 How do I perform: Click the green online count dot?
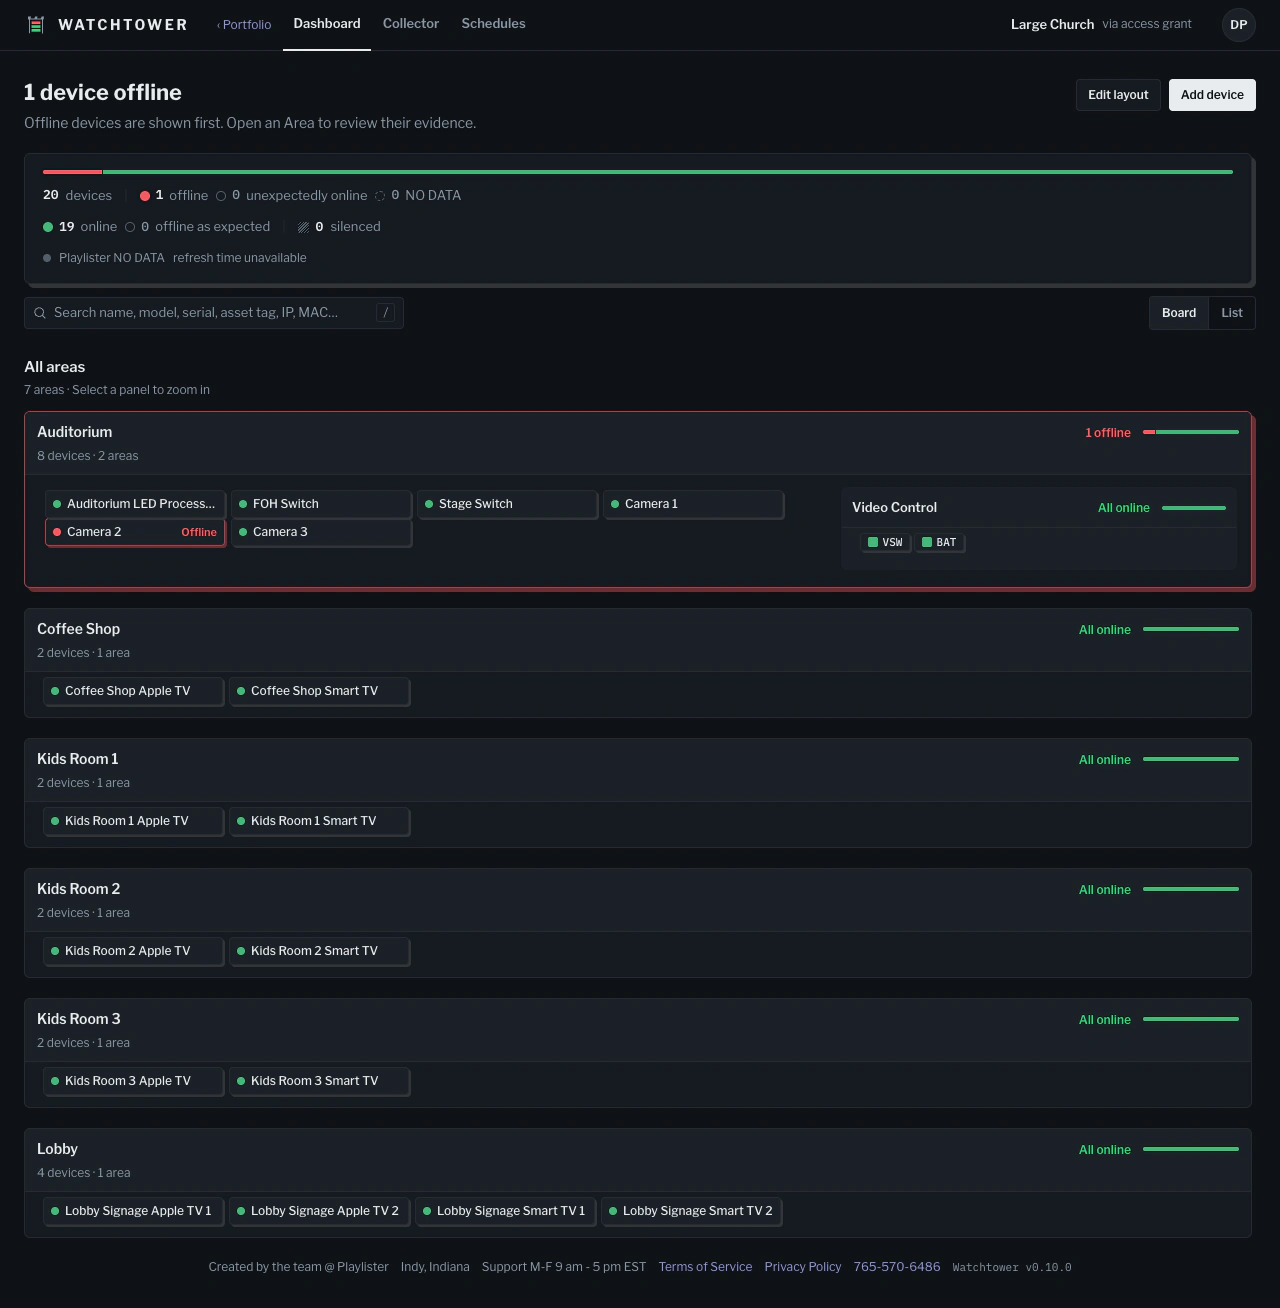(48, 227)
